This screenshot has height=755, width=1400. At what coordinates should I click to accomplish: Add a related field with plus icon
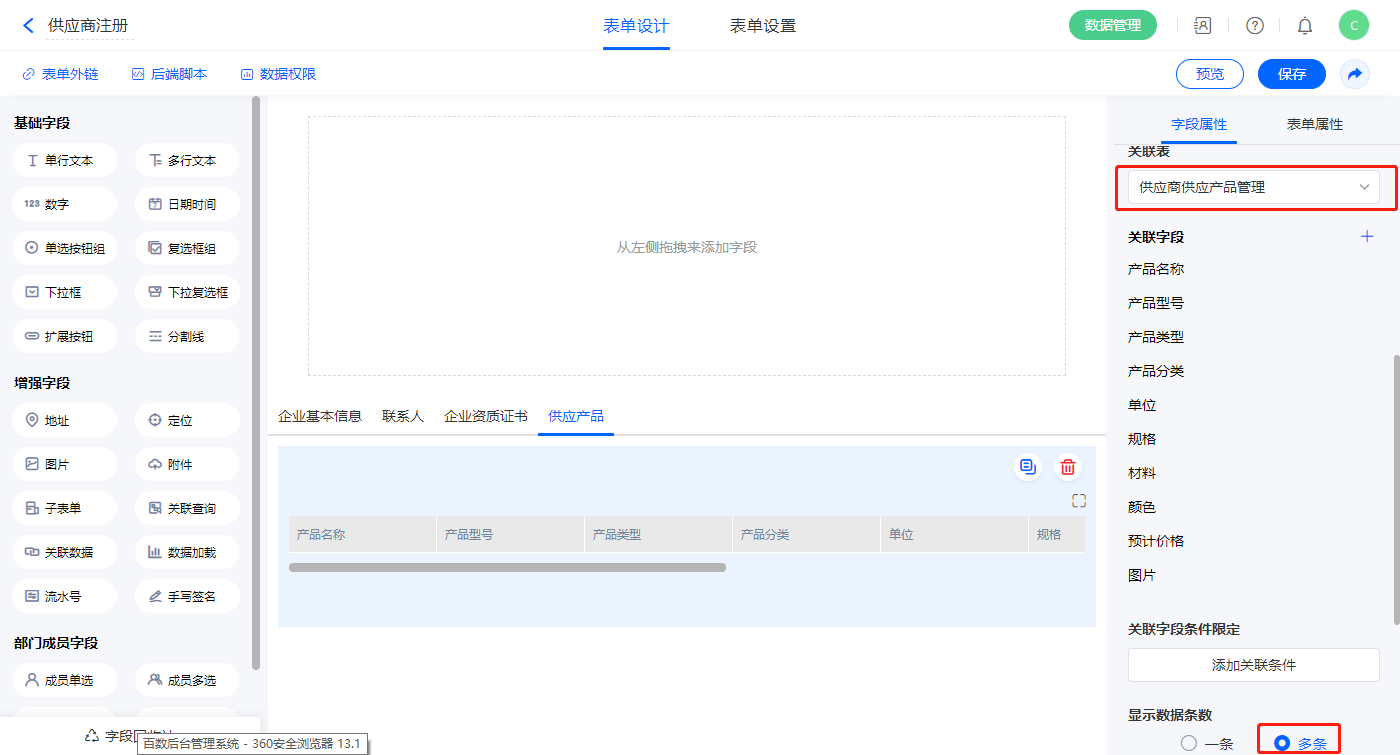pyautogui.click(x=1367, y=237)
